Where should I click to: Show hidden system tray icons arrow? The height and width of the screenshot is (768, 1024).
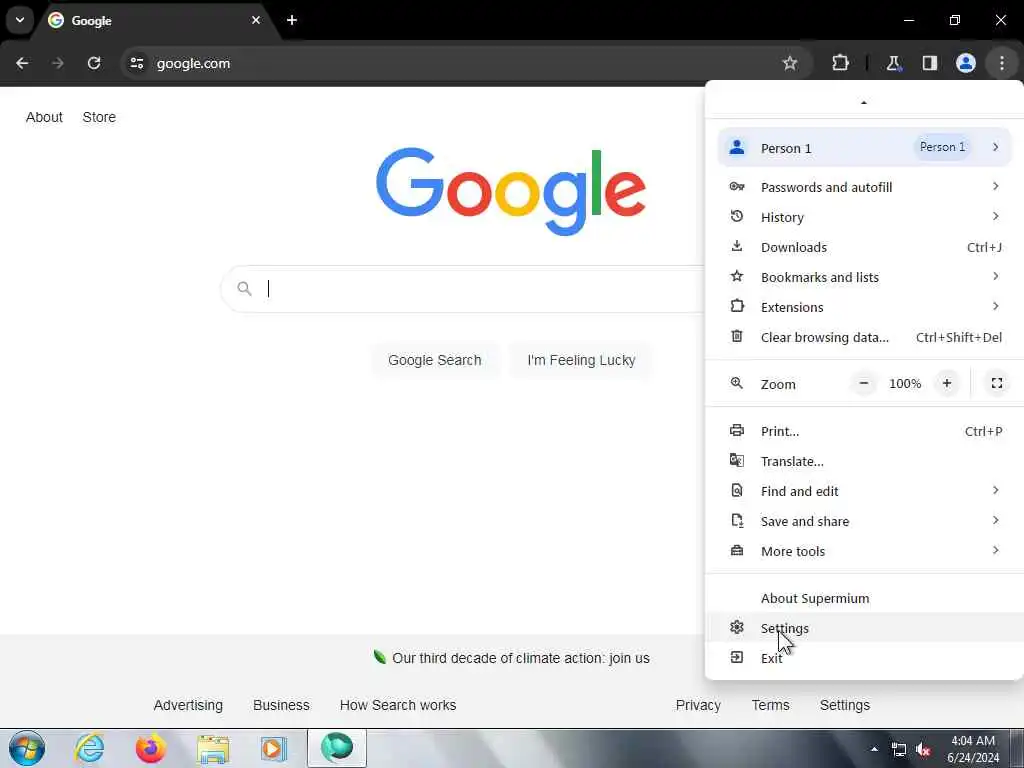874,749
